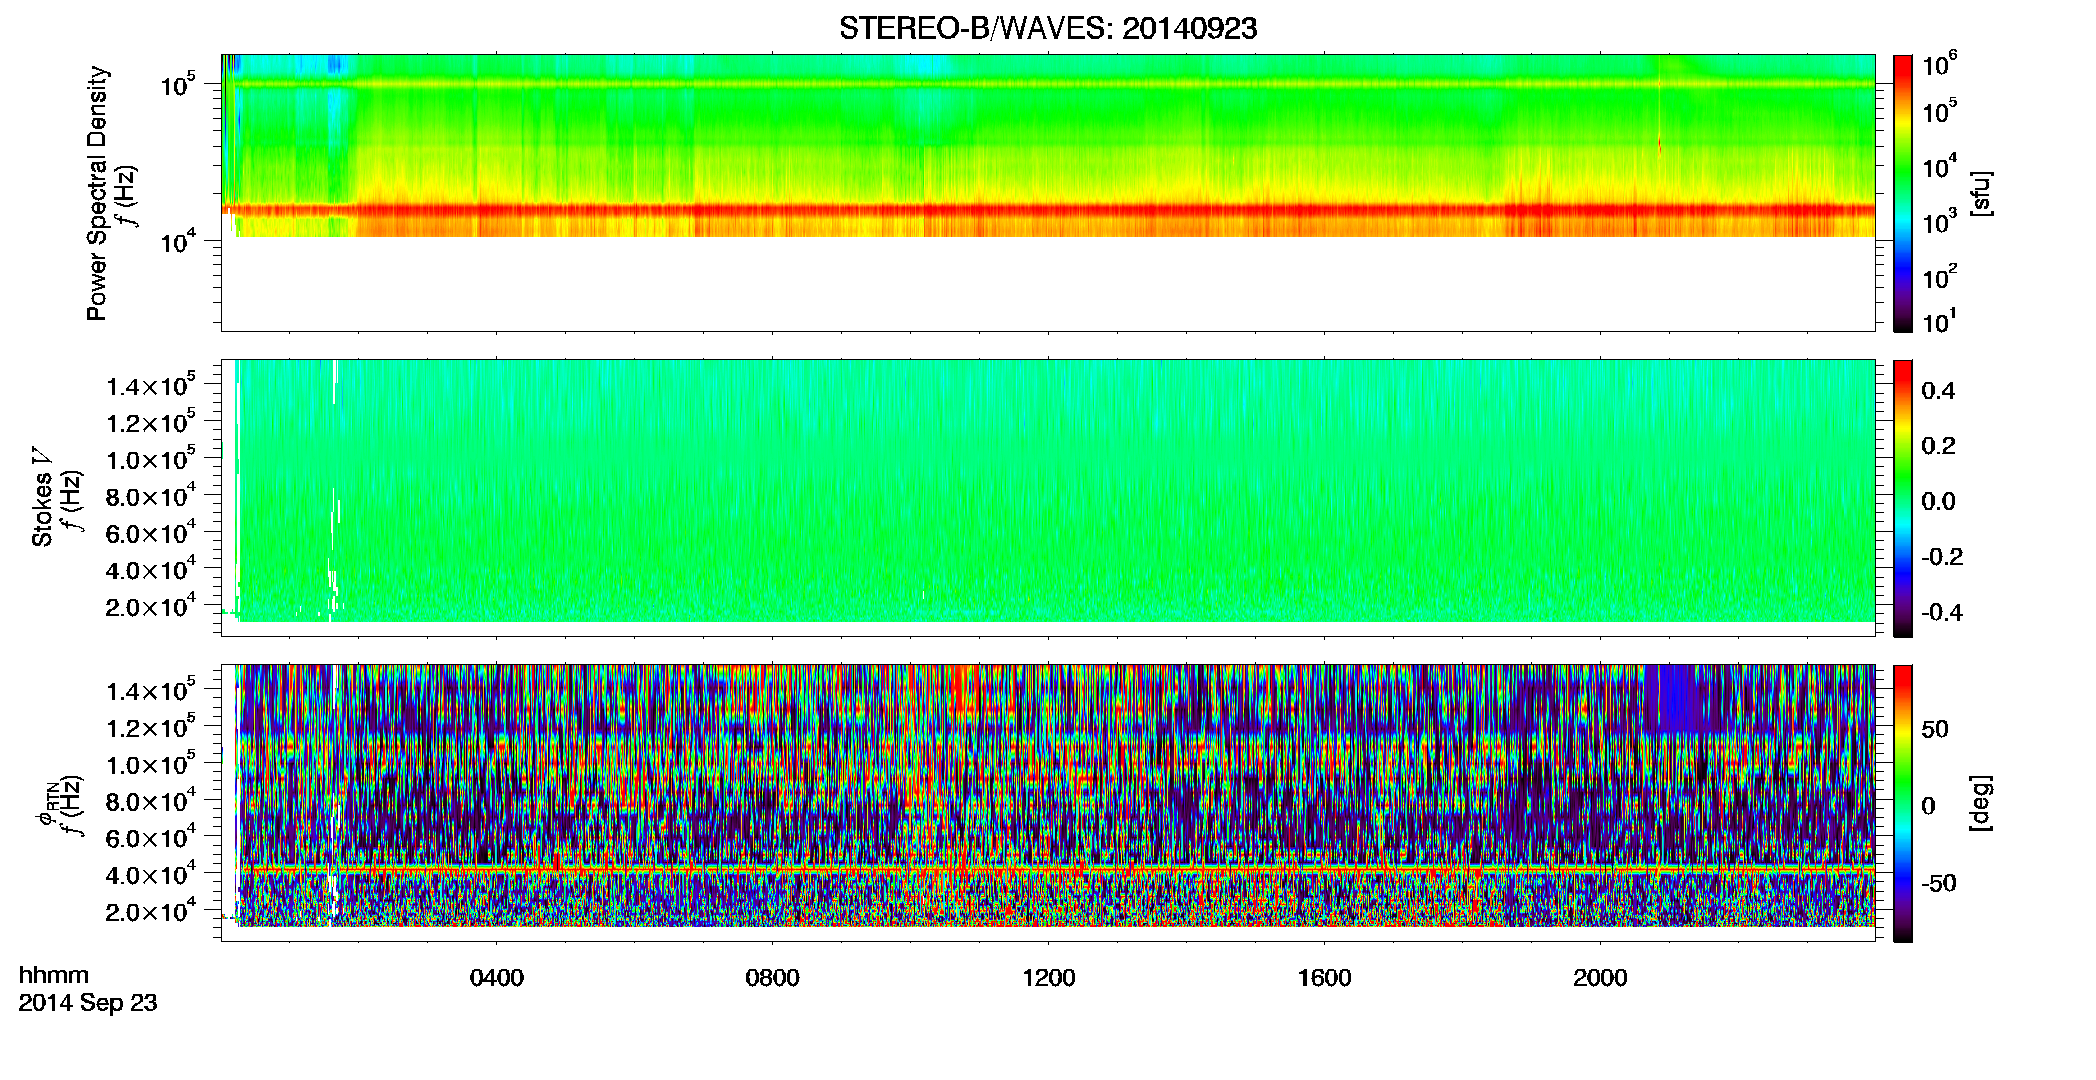2096x1080 pixels.
Task: Click the 1.4×10^5 tick on Stokes V axis
Action: tap(151, 387)
